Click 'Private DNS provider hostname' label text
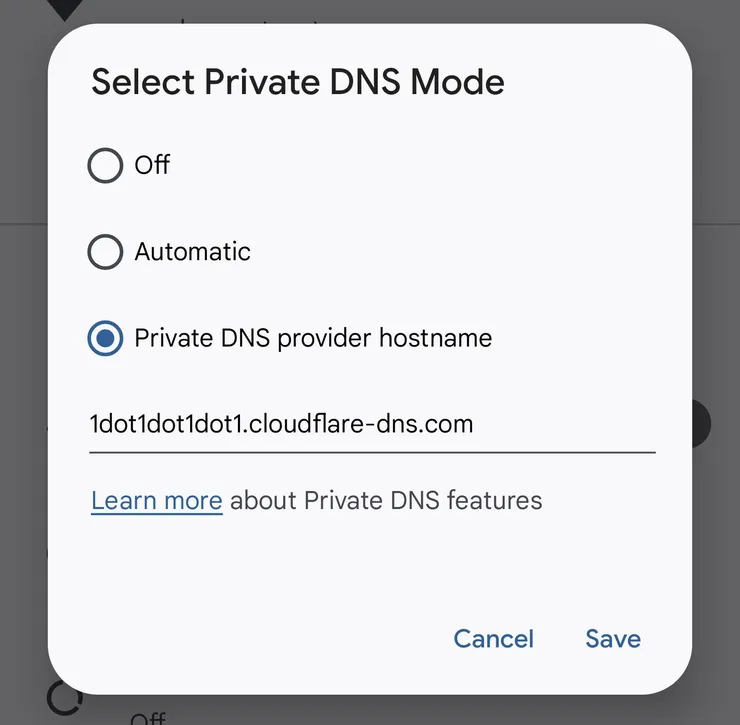The width and height of the screenshot is (740, 725). click(313, 338)
